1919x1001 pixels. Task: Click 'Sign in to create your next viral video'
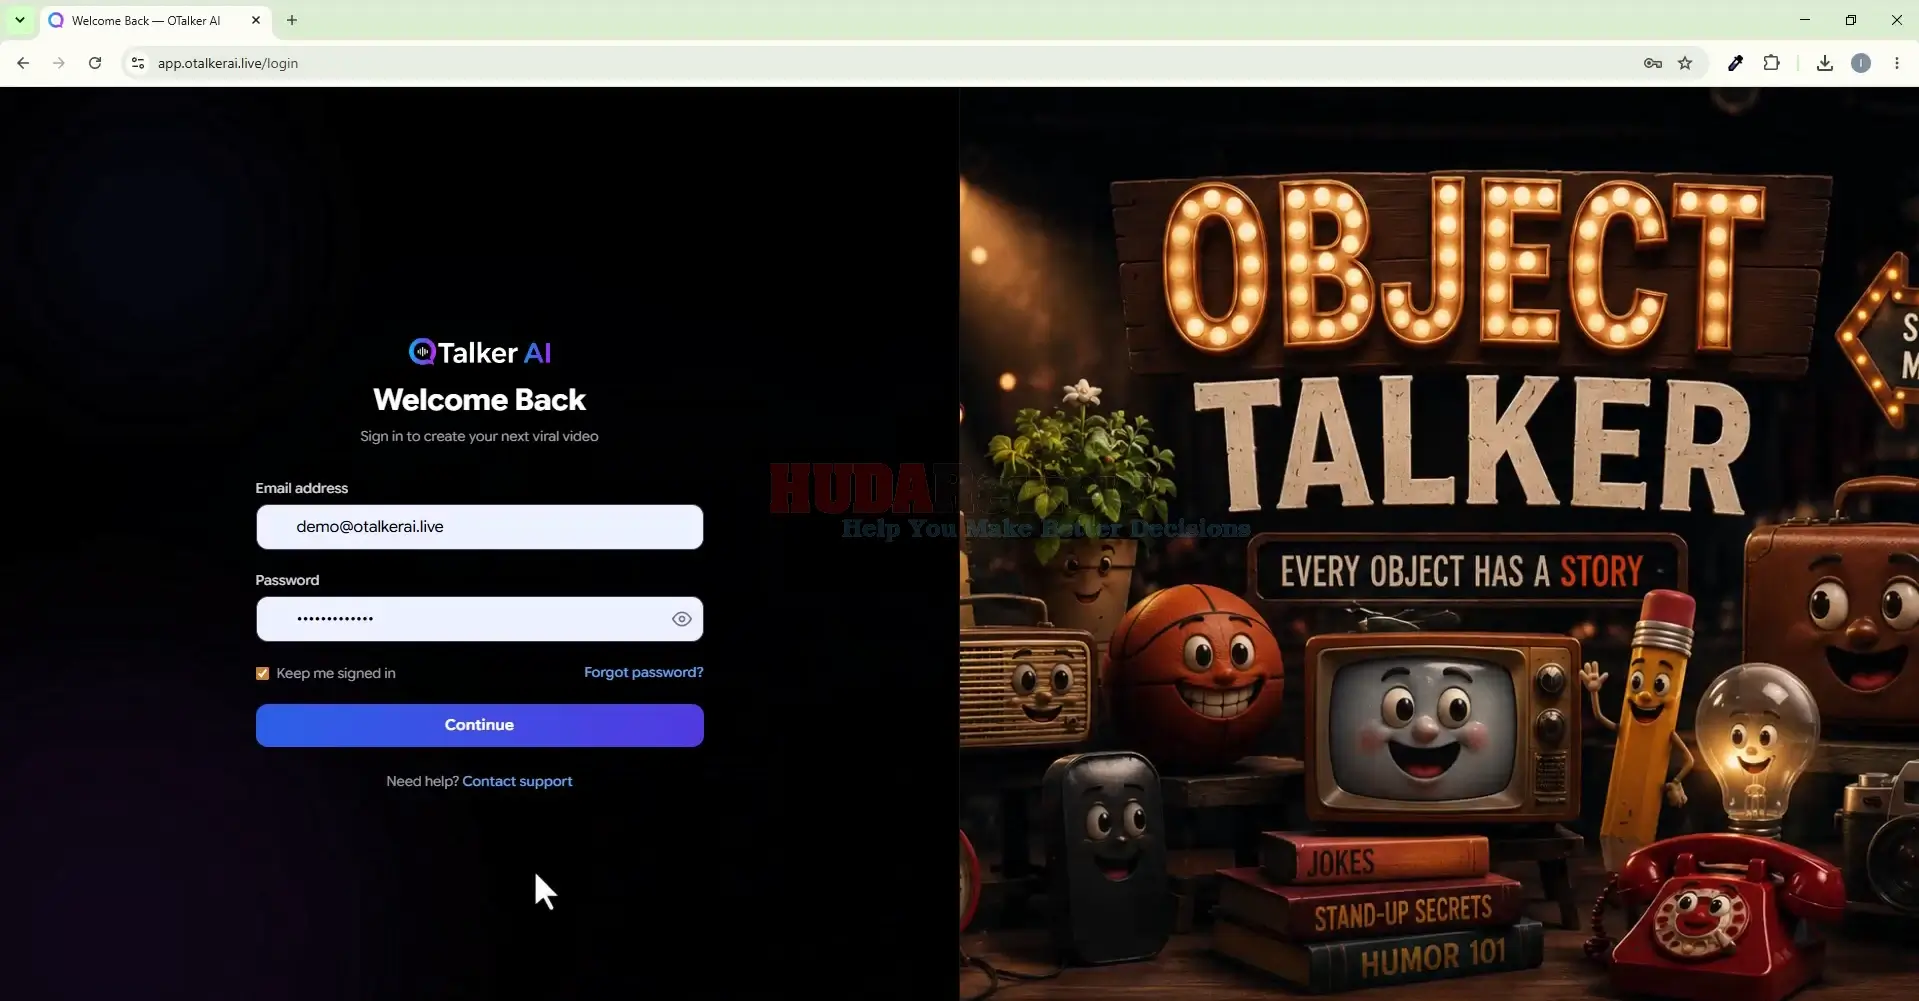[480, 436]
